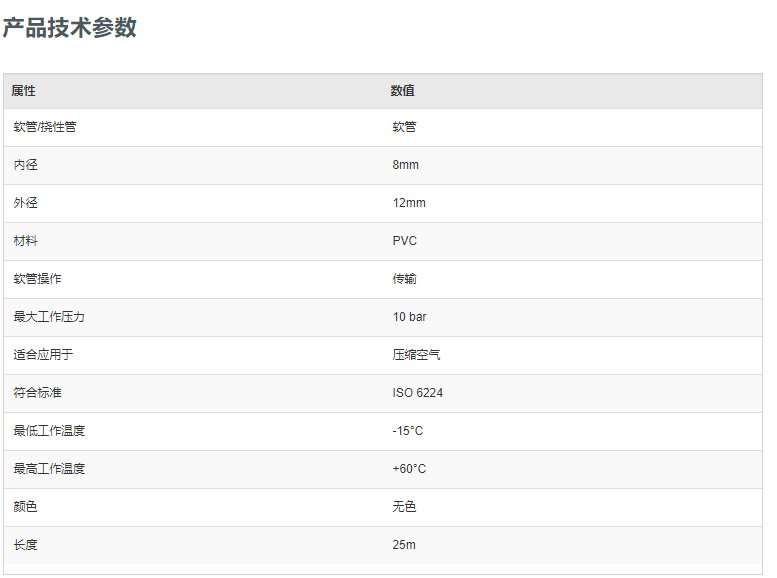
Task: Click the 产品技术参数 heading
Action: (x=69, y=27)
